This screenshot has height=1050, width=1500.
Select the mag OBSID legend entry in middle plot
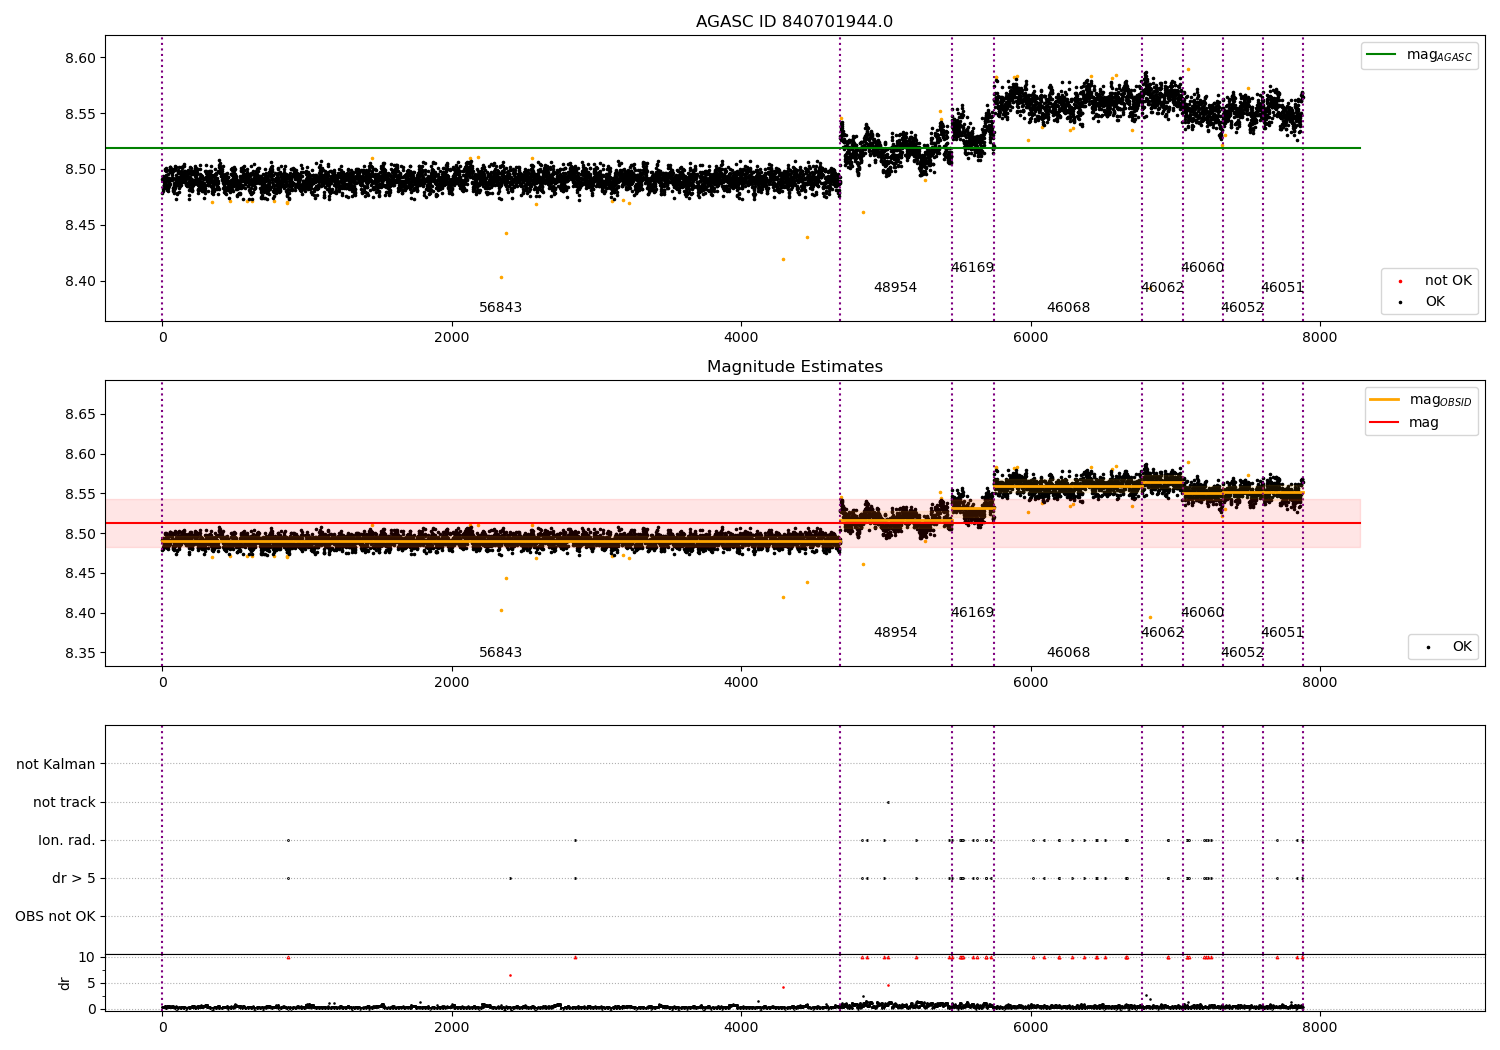(1421, 400)
